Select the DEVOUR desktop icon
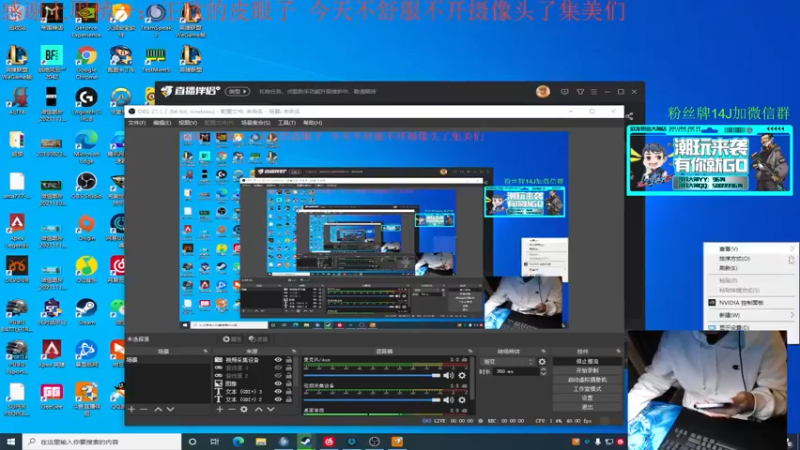 (x=17, y=269)
